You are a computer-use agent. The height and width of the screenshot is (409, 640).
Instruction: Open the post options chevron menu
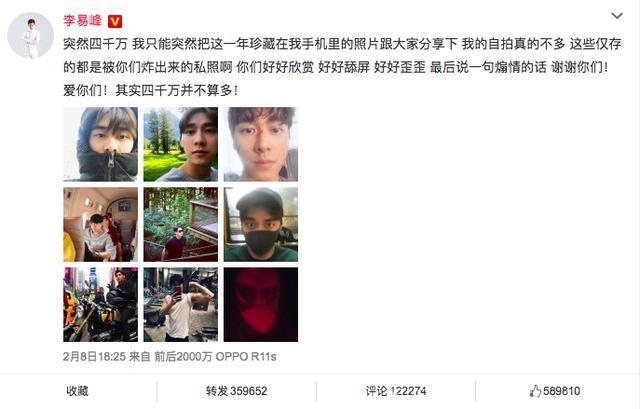point(617,16)
